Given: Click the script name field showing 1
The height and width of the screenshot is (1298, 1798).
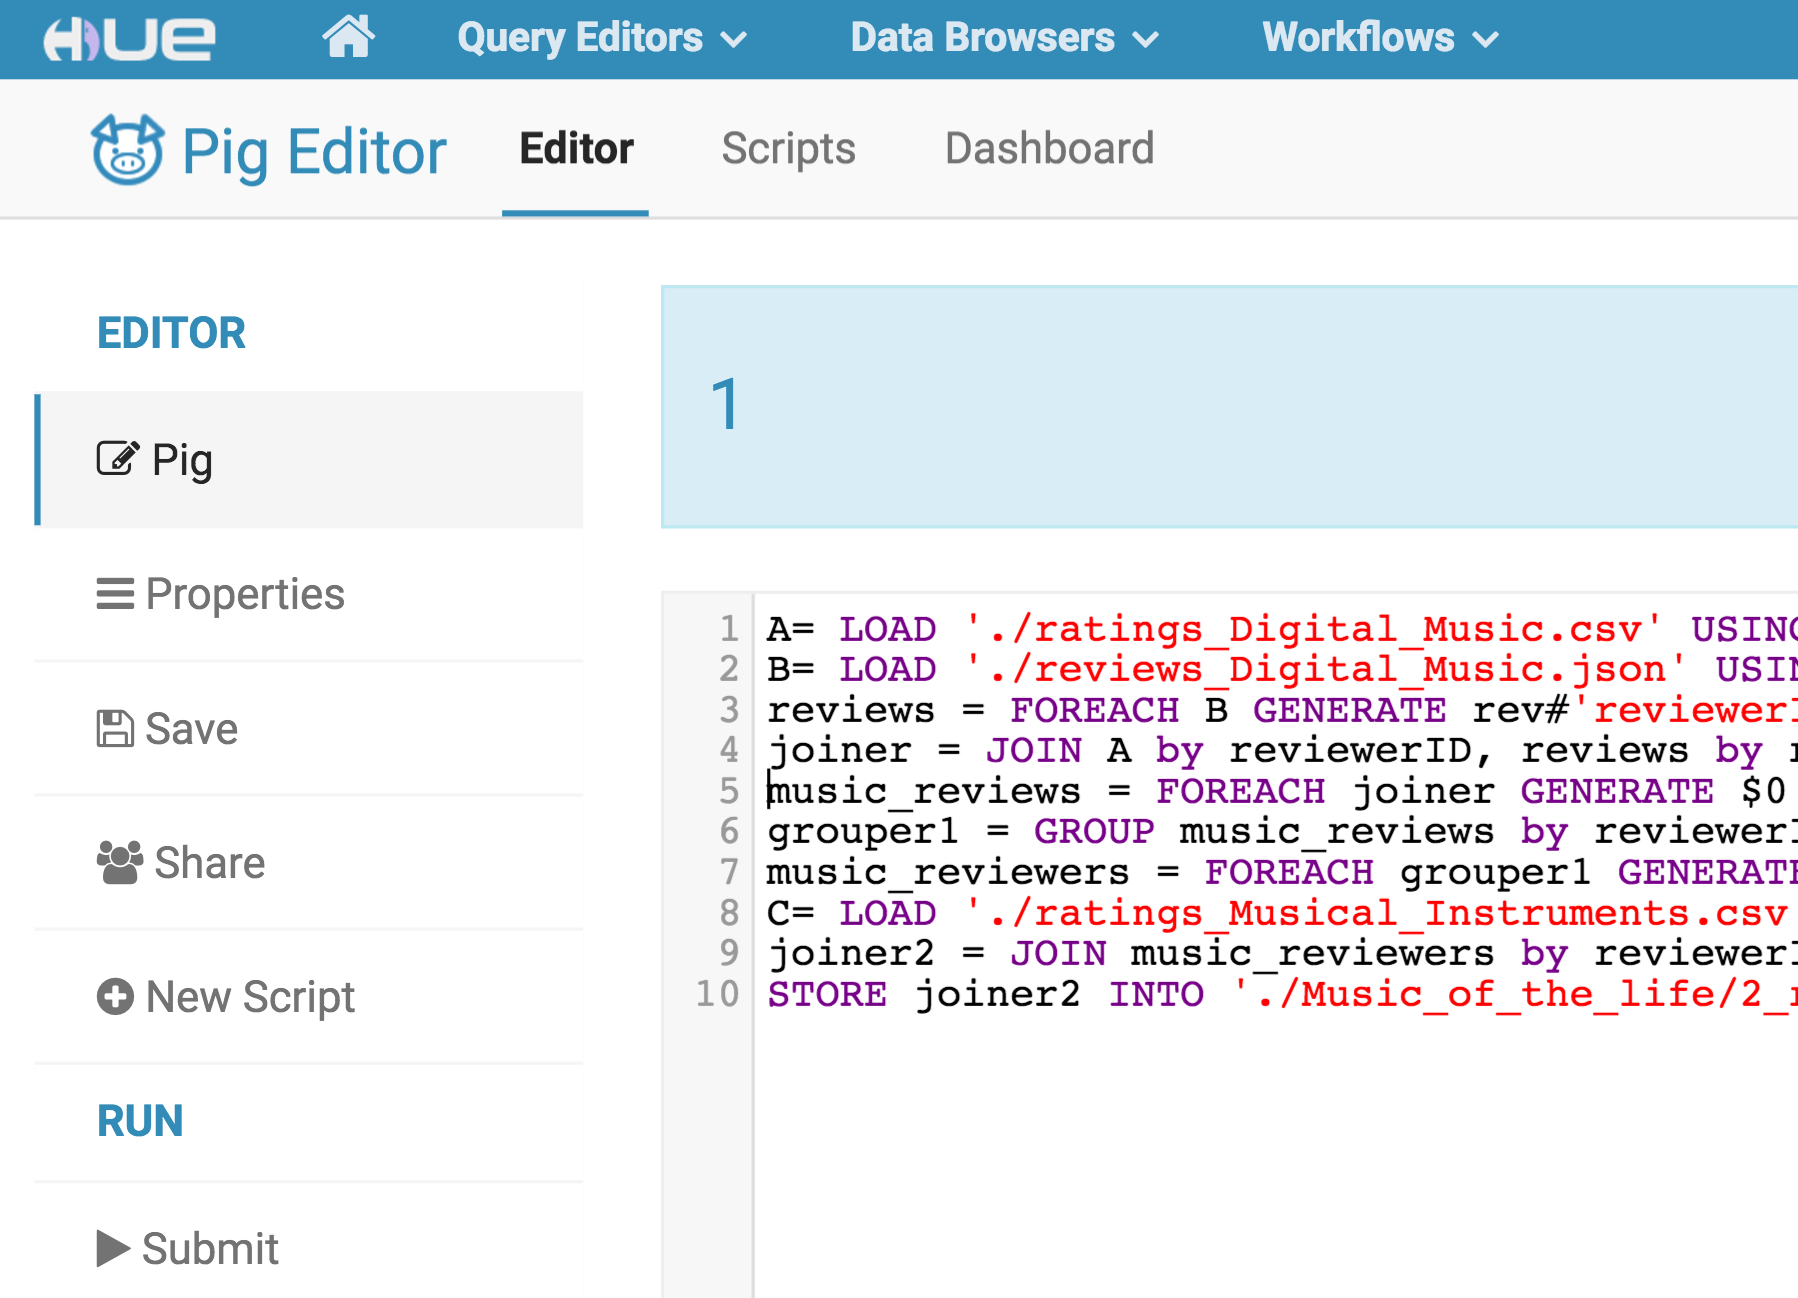Looking at the screenshot, I should click(1229, 407).
